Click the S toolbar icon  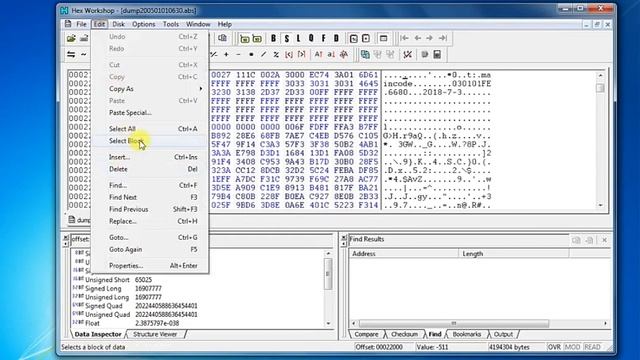pos(287,38)
